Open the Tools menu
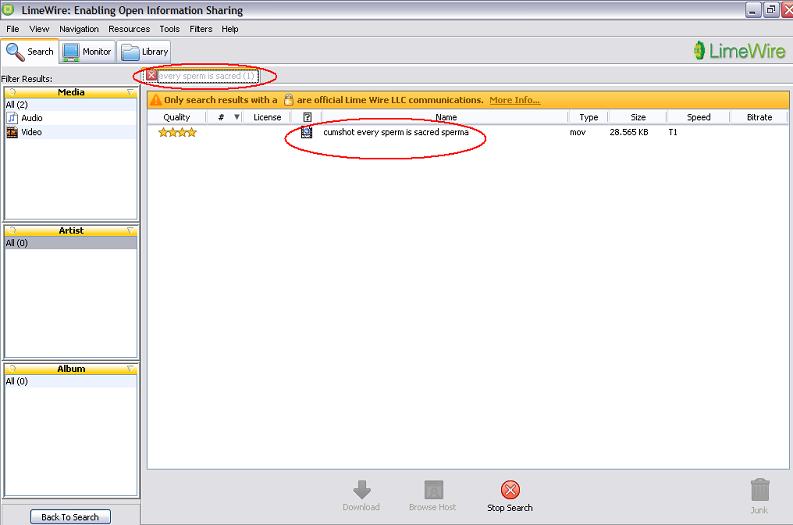The height and width of the screenshot is (525, 793). click(169, 29)
